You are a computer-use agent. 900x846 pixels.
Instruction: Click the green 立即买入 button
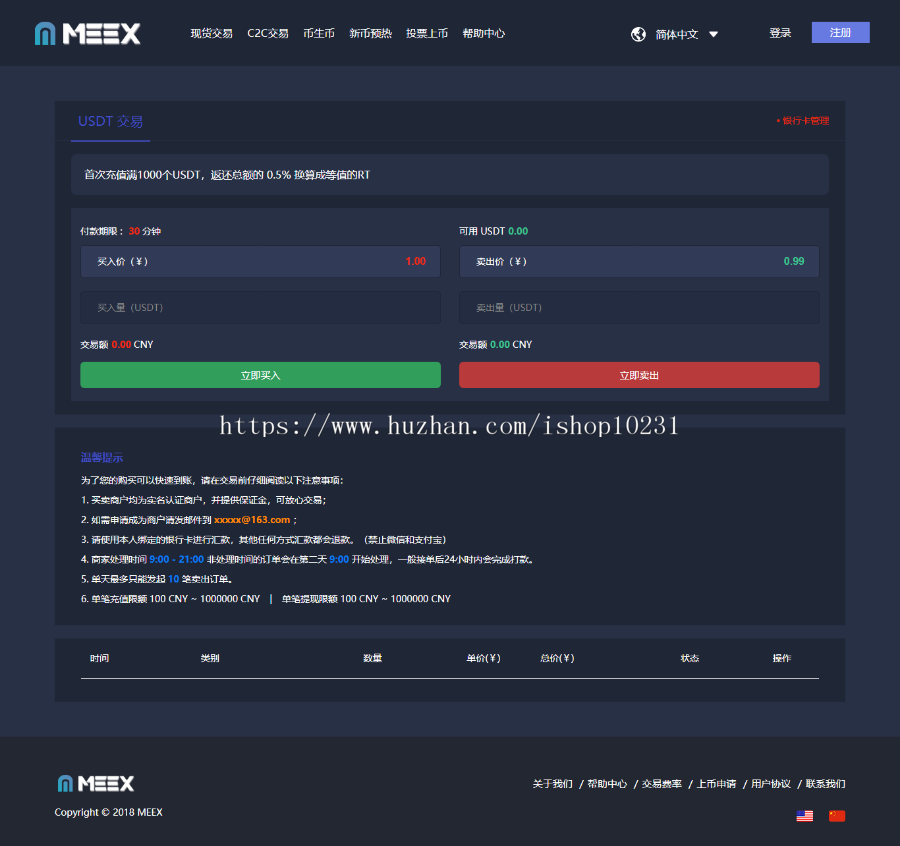tap(261, 375)
